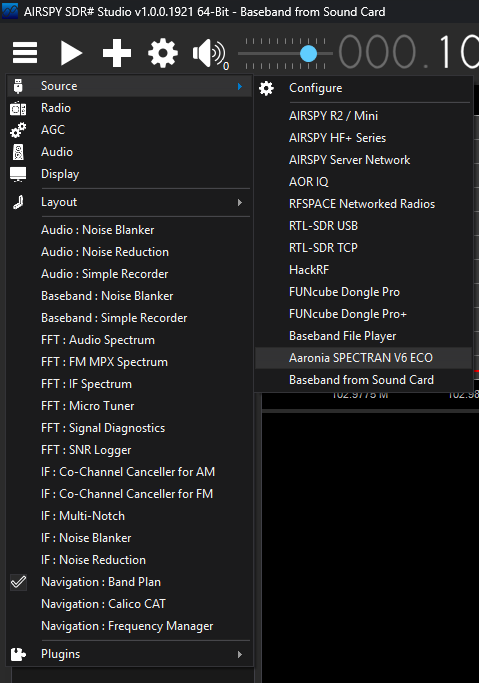This screenshot has height=683, width=479.
Task: Click the Plugins puzzle piece icon
Action: [x=18, y=654]
